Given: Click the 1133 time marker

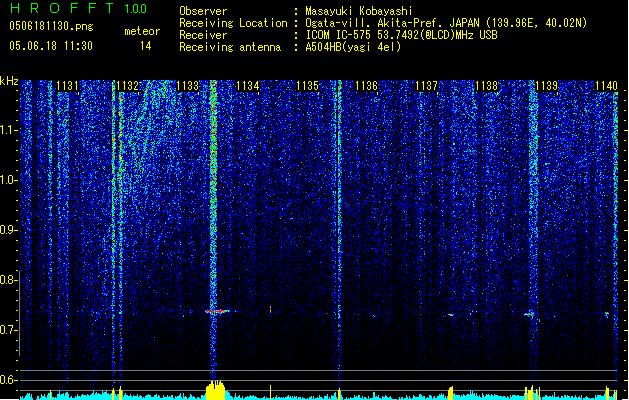Looking at the screenshot, I should pos(187,86).
